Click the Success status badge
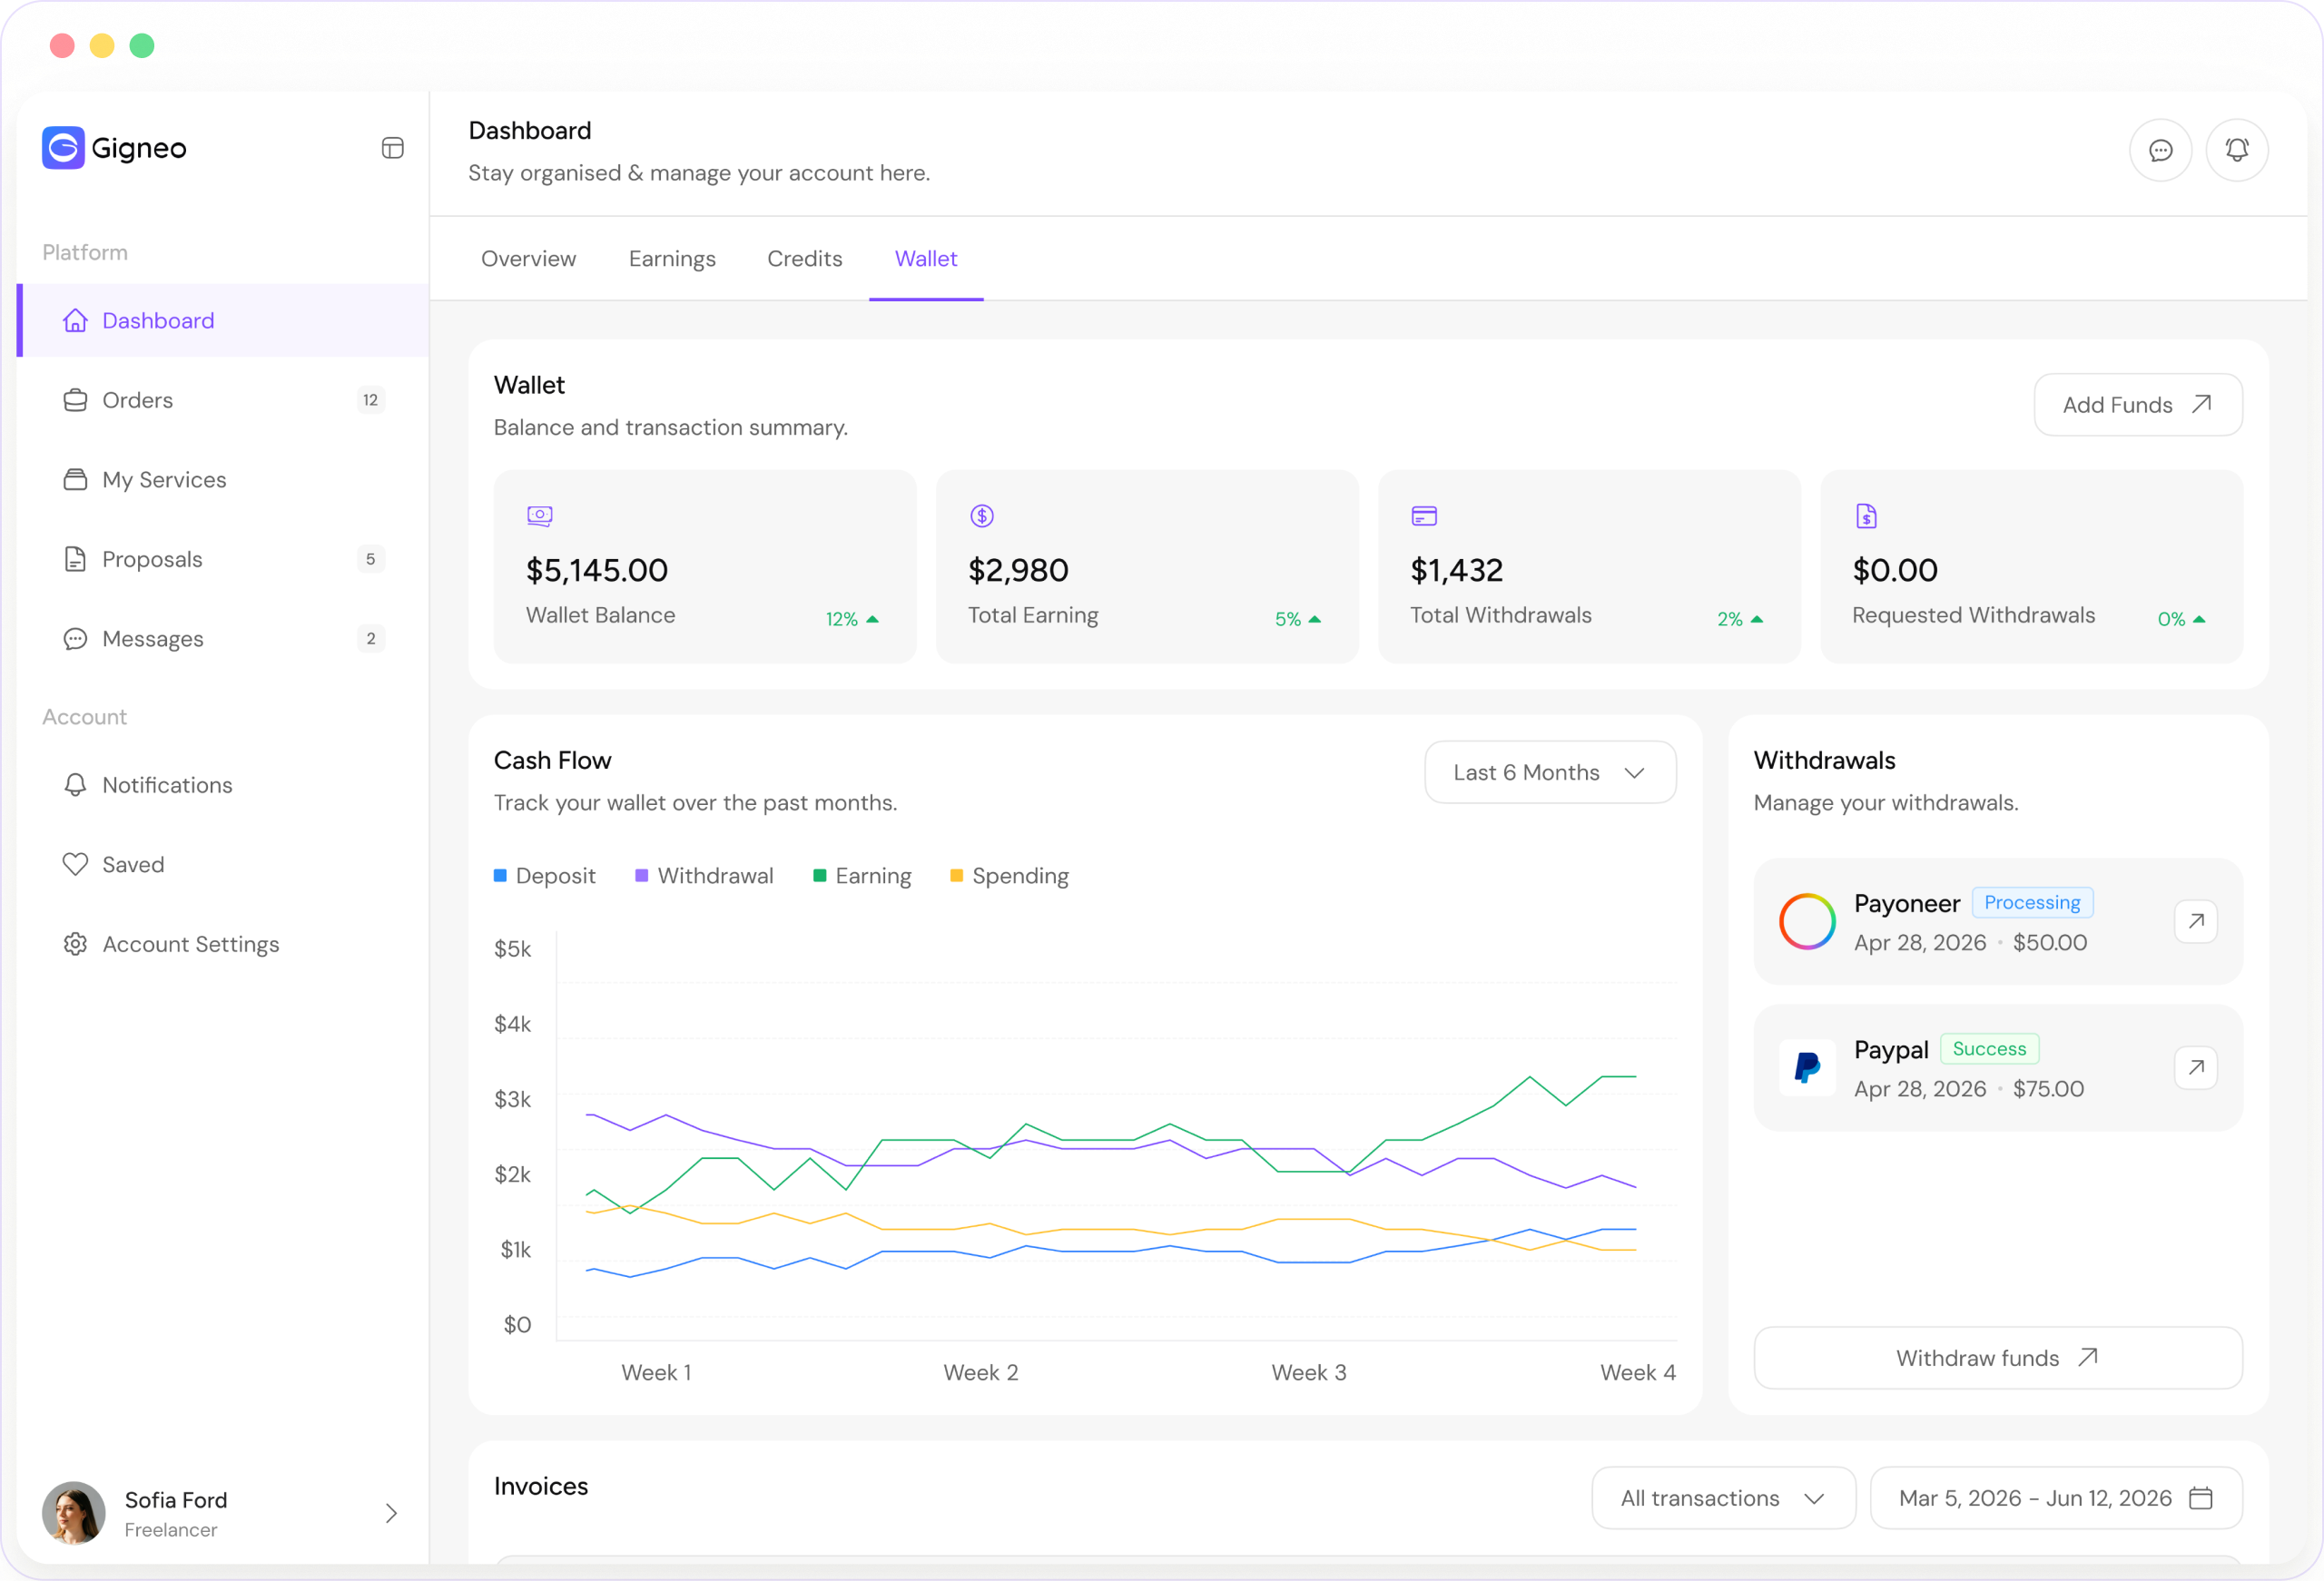This screenshot has height=1581, width=2324. click(1989, 1049)
